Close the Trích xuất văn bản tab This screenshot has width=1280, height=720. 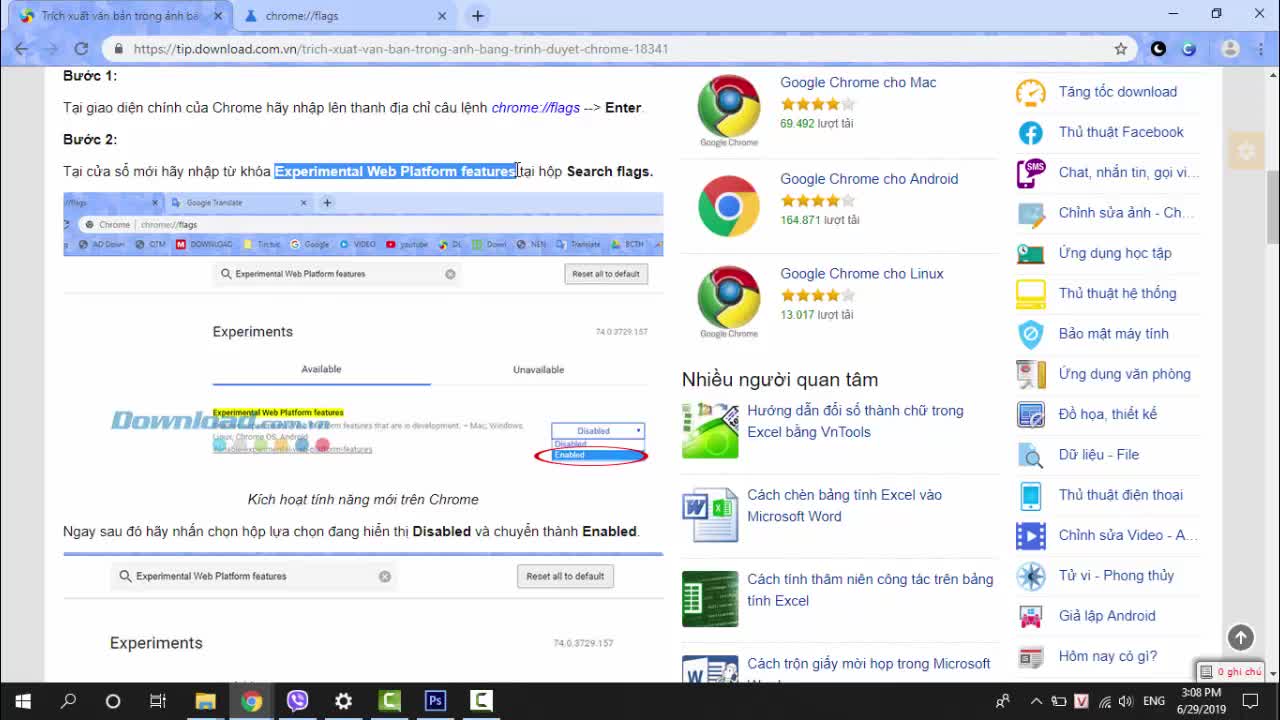tap(218, 16)
